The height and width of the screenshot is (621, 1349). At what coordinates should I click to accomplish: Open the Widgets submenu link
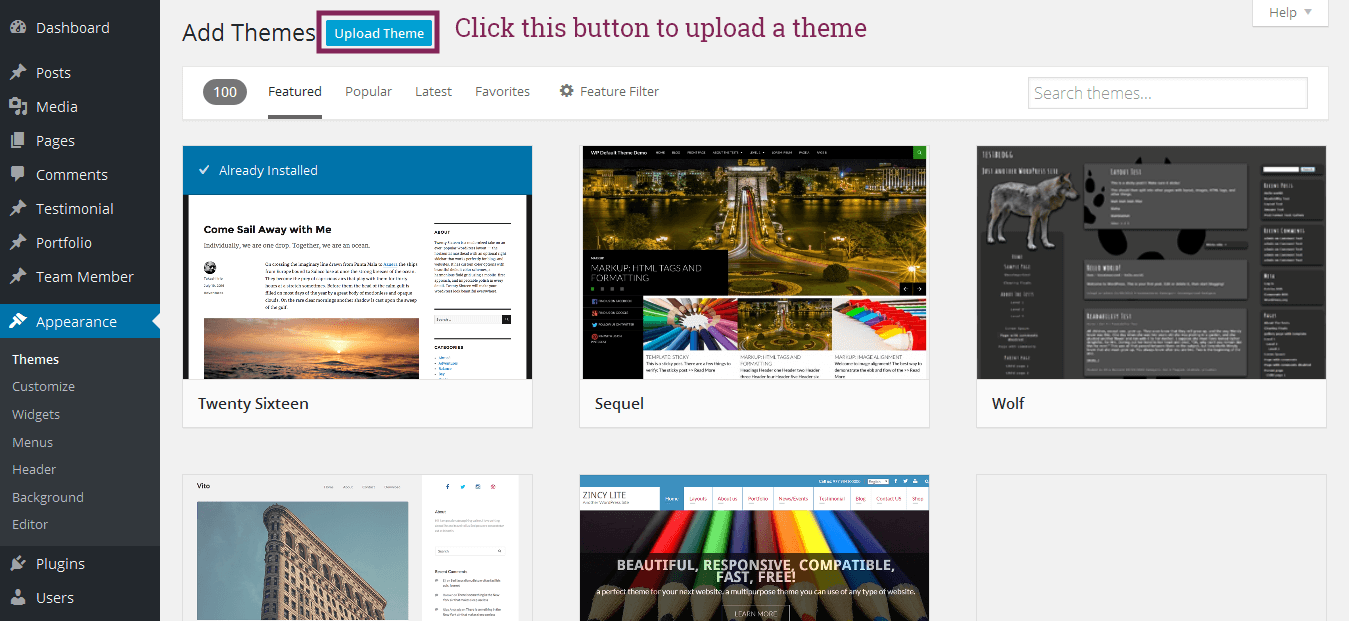[x=36, y=414]
